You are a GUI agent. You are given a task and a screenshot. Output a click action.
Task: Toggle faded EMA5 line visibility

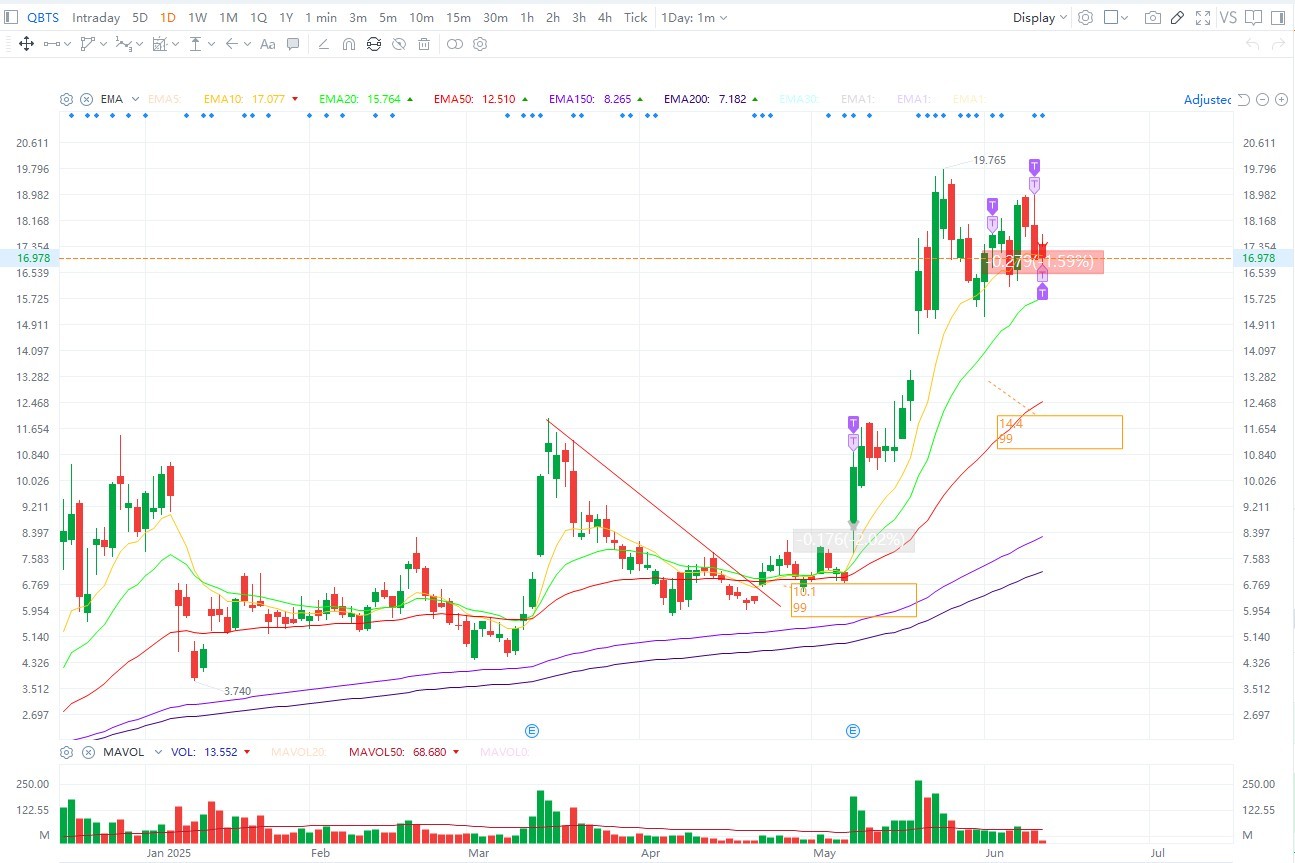pyautogui.click(x=163, y=99)
